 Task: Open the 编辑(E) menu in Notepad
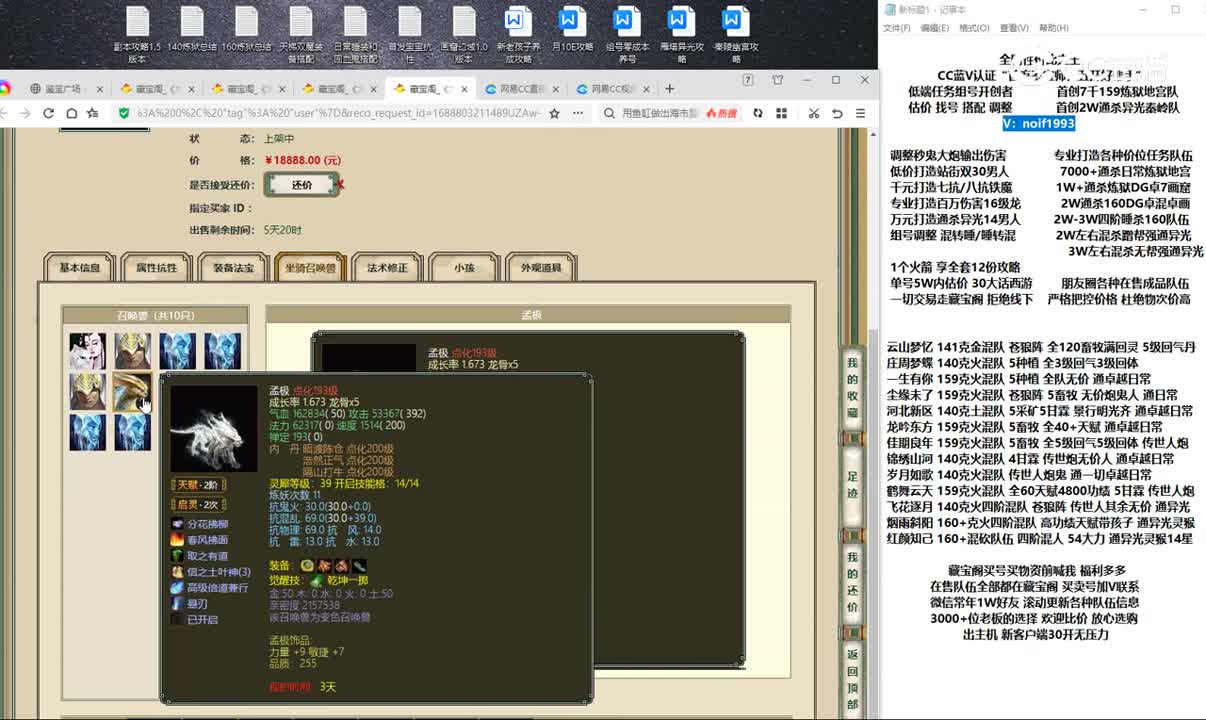[936, 28]
